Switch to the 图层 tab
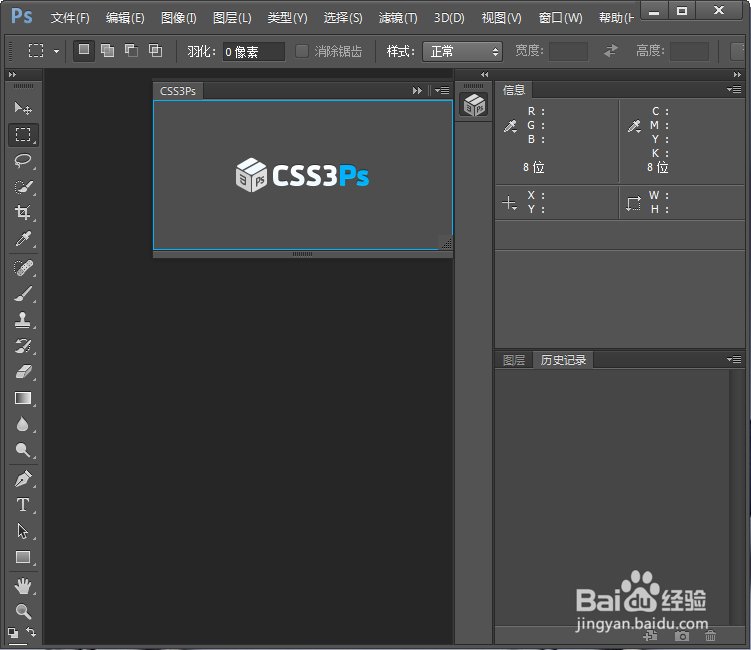The image size is (751, 650). (514, 360)
